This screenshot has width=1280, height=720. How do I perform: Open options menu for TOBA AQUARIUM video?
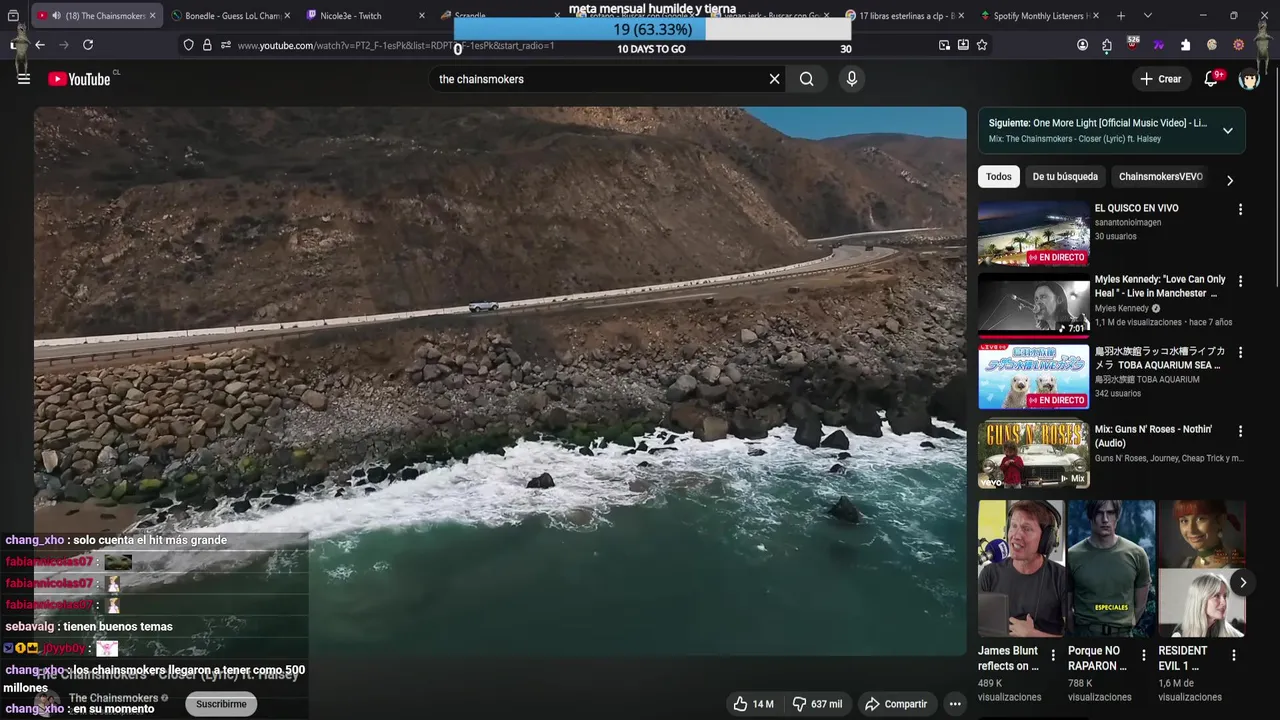[1240, 353]
